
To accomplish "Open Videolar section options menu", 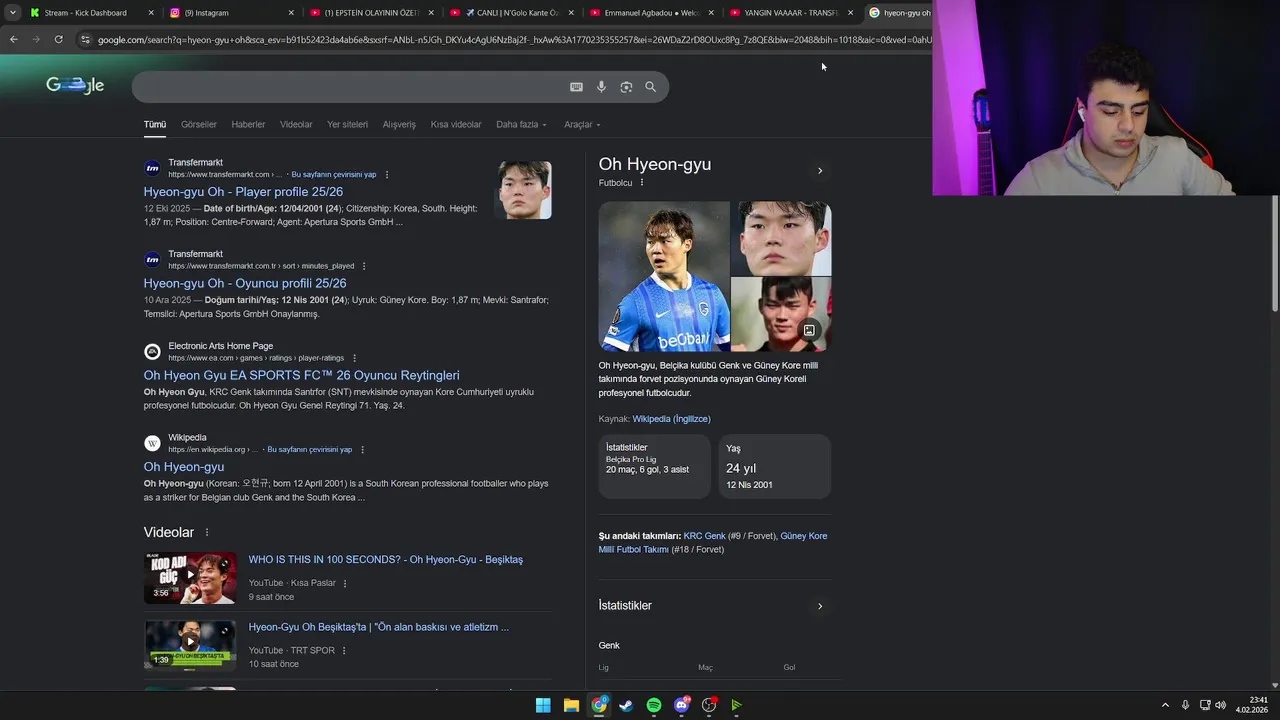I will [207, 533].
